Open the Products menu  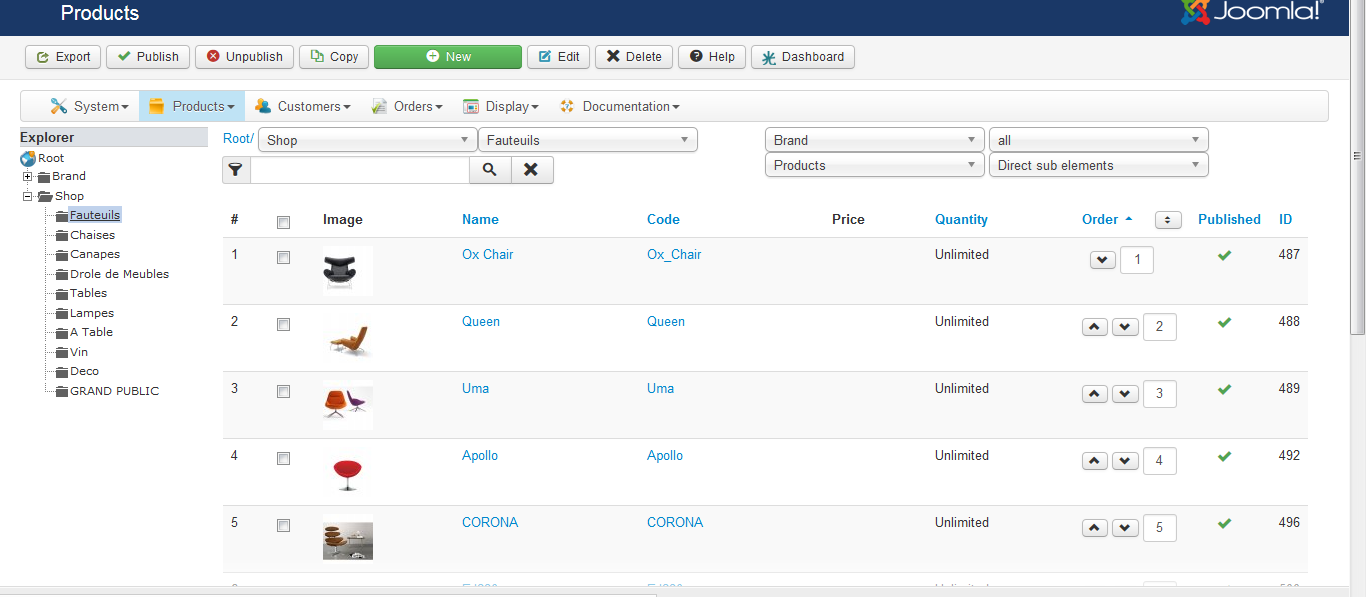pyautogui.click(x=192, y=106)
